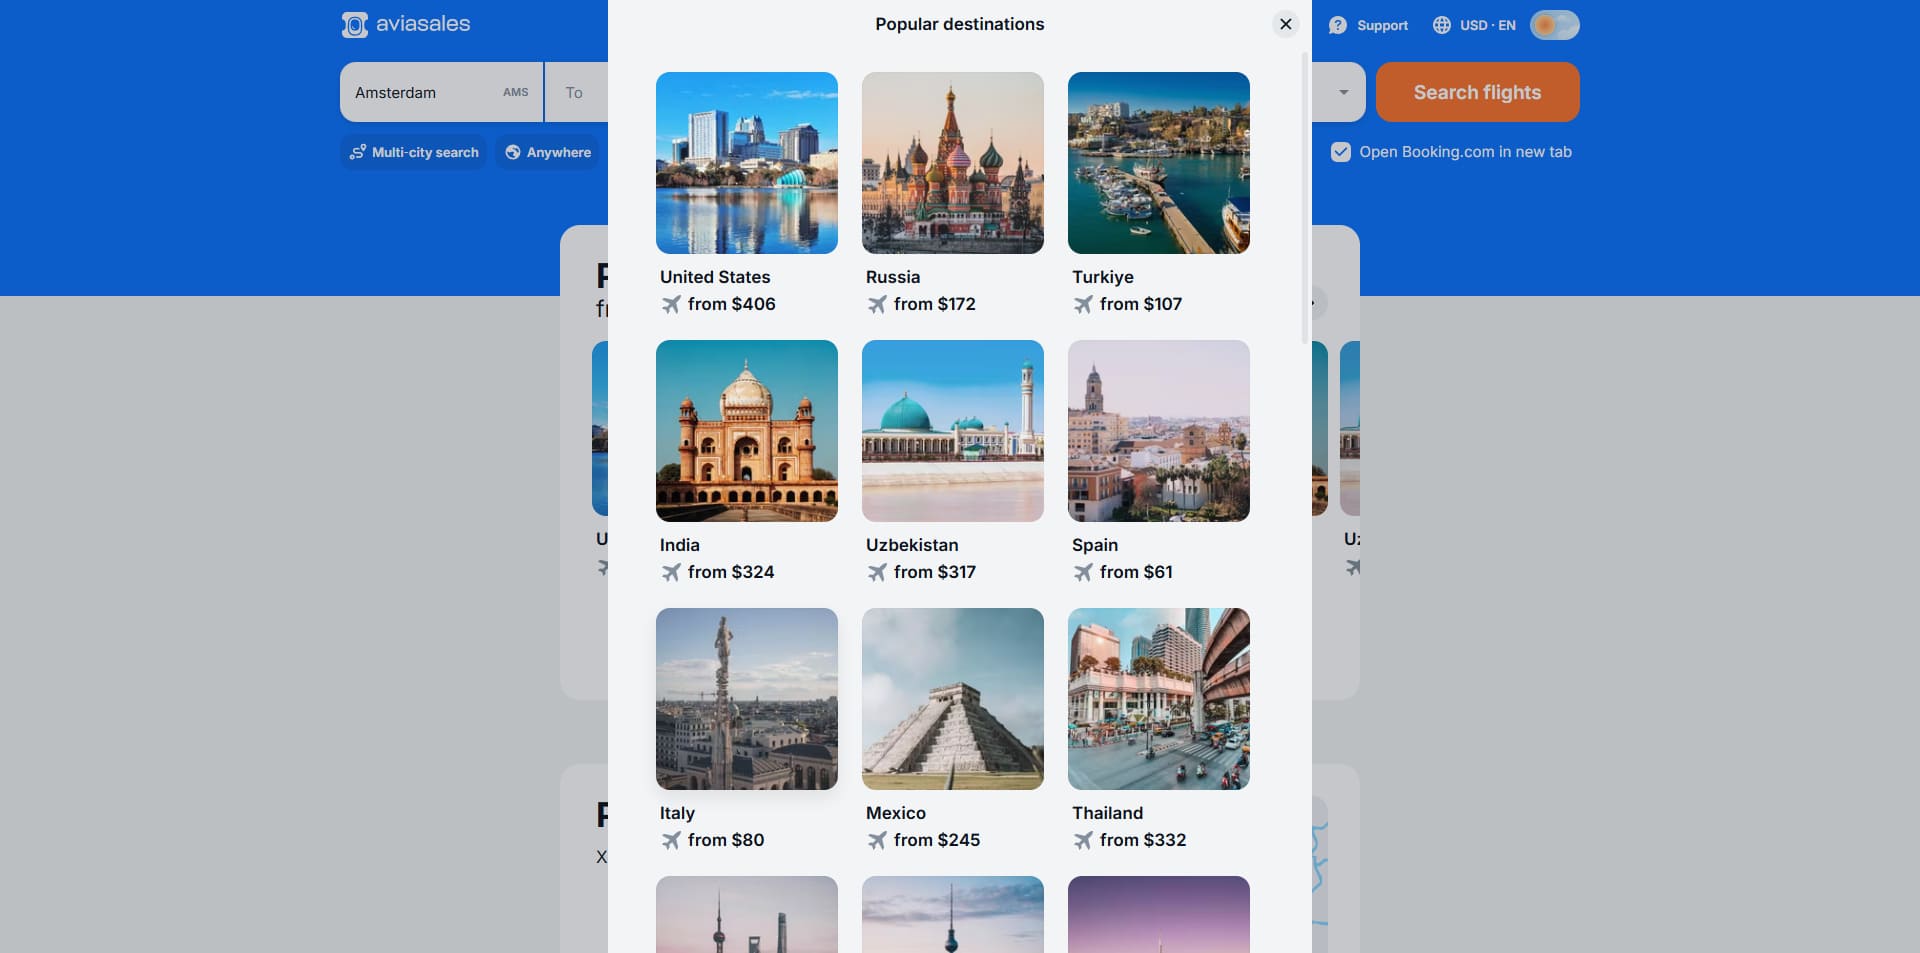Image resolution: width=1920 pixels, height=953 pixels.
Task: Open the Uzbekistan mosque photo
Action: click(x=953, y=431)
